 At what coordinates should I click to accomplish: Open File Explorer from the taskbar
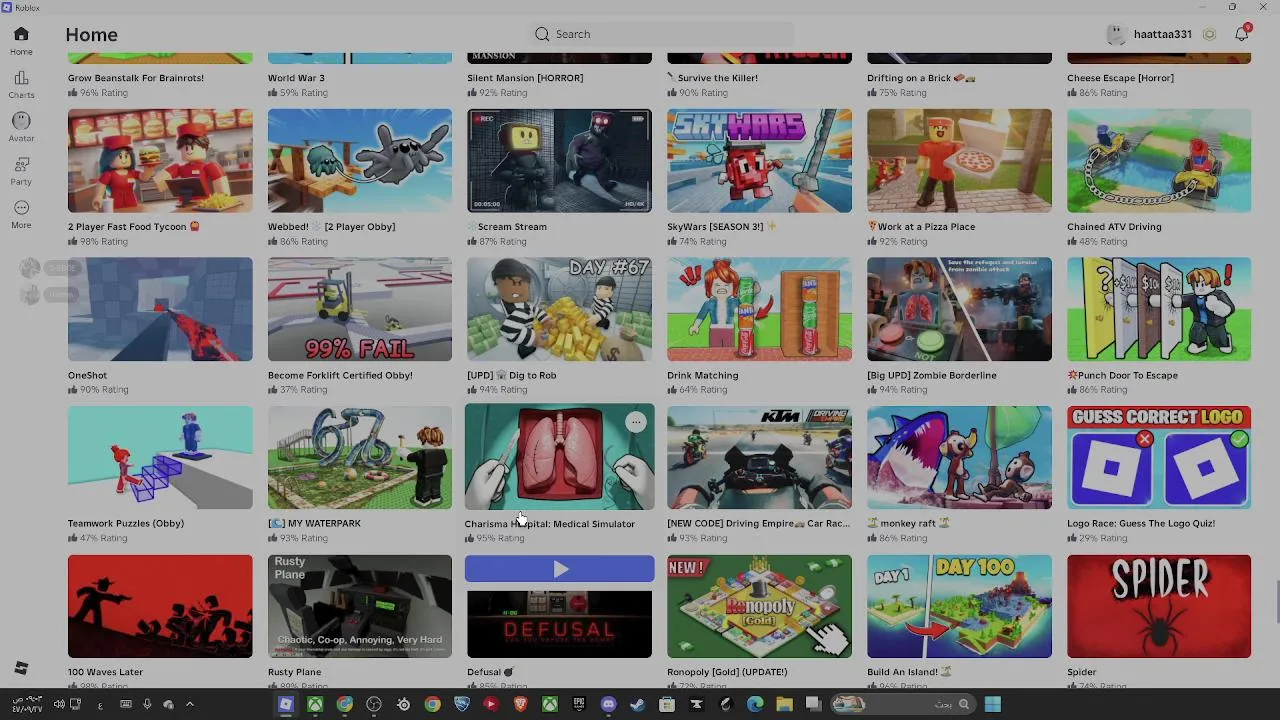(x=784, y=704)
